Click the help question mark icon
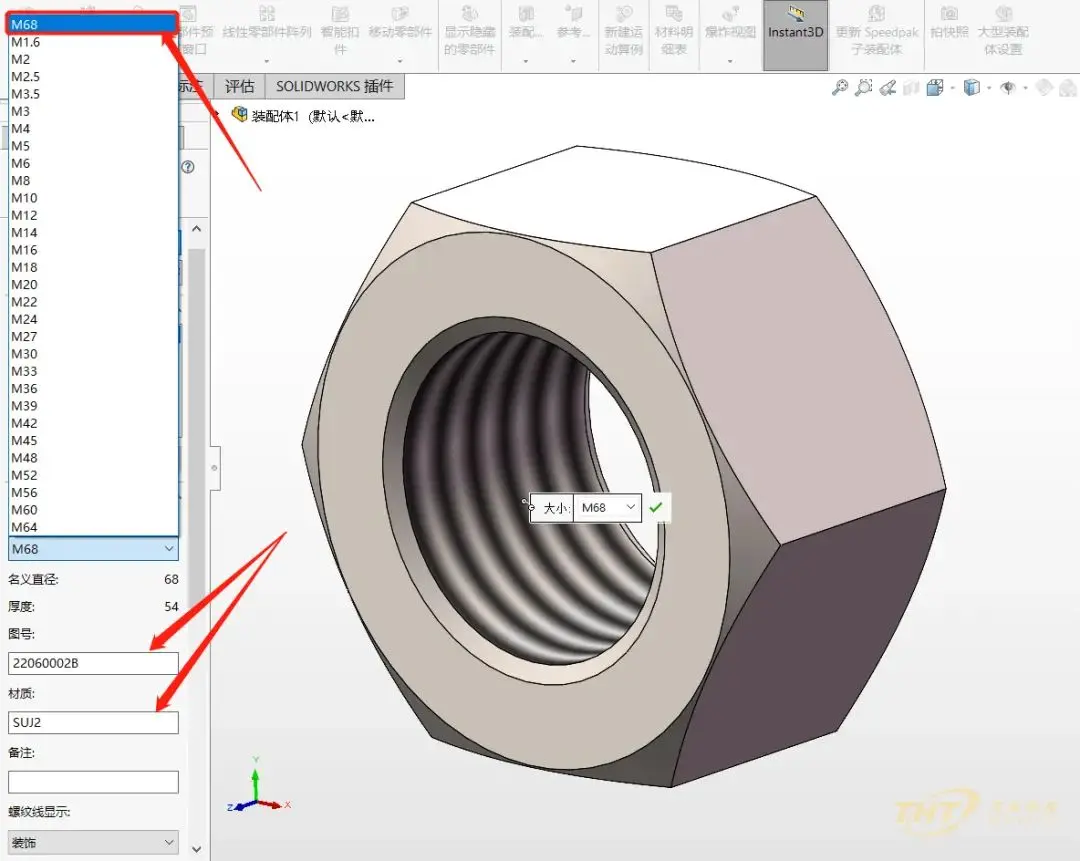The image size is (1080, 861). click(187, 167)
